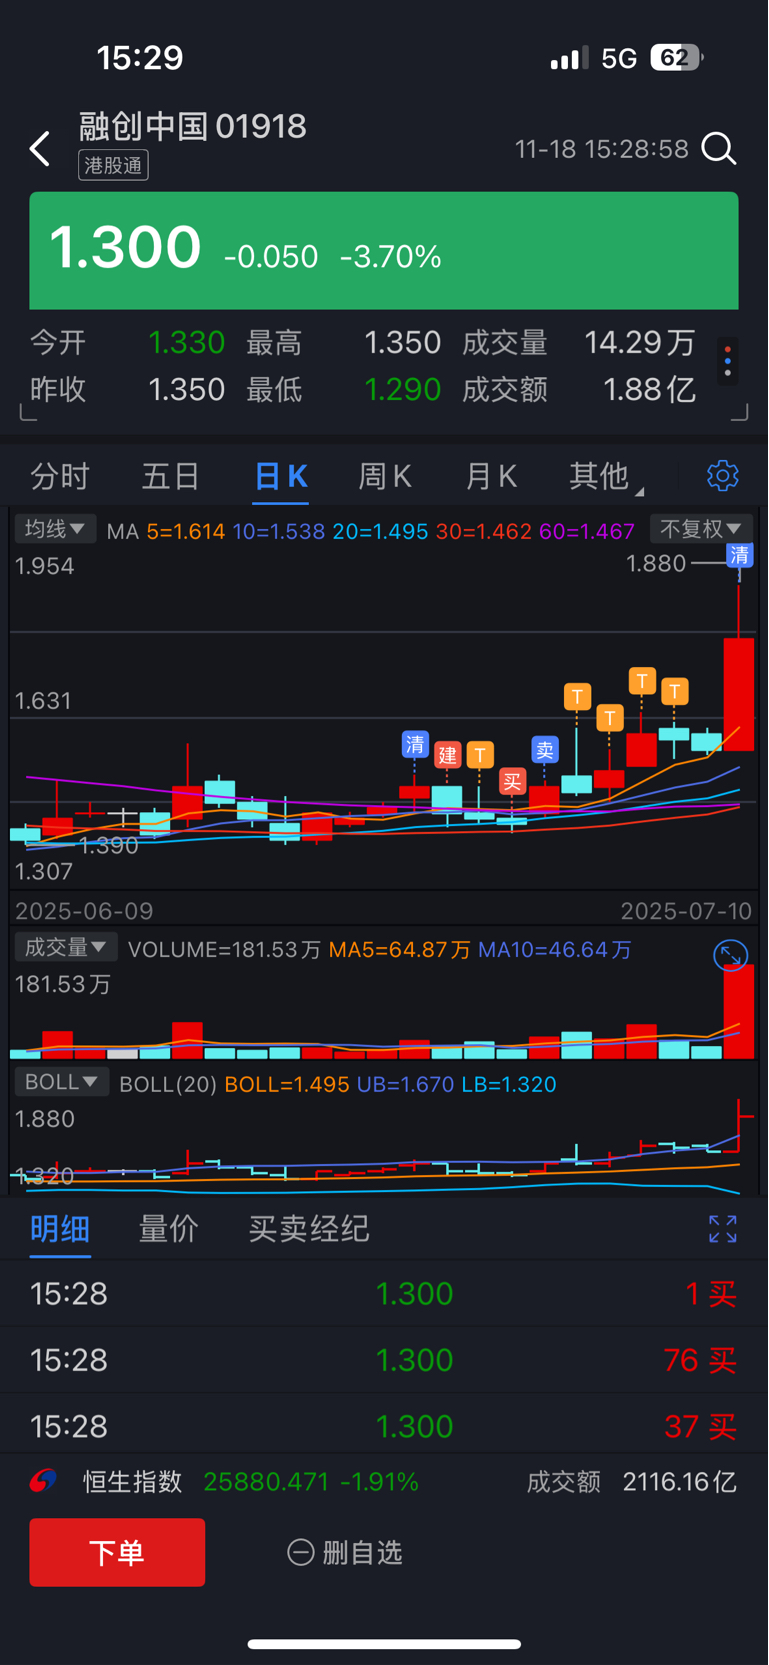Tap the status bar clock 15:29
The height and width of the screenshot is (1665, 769).
click(140, 58)
